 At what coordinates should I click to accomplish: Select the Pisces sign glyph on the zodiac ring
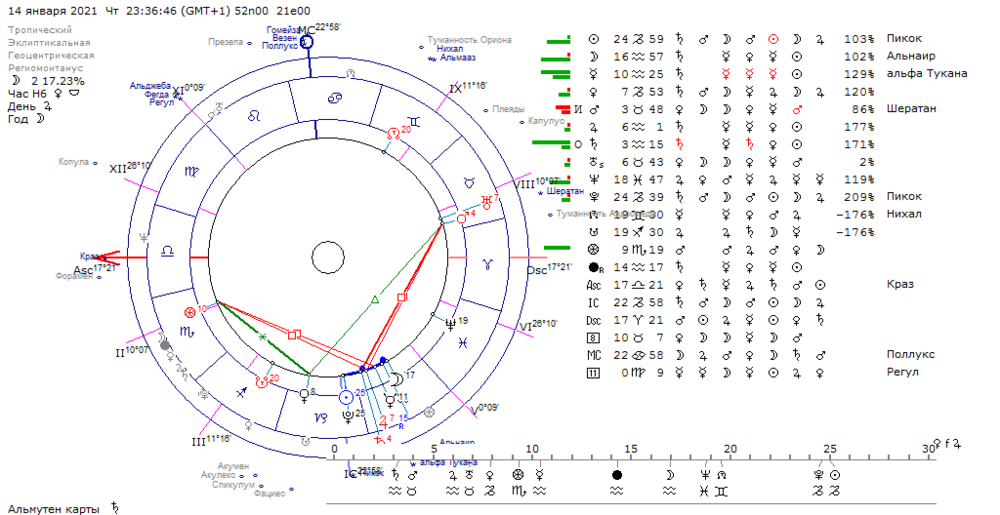coord(464,342)
